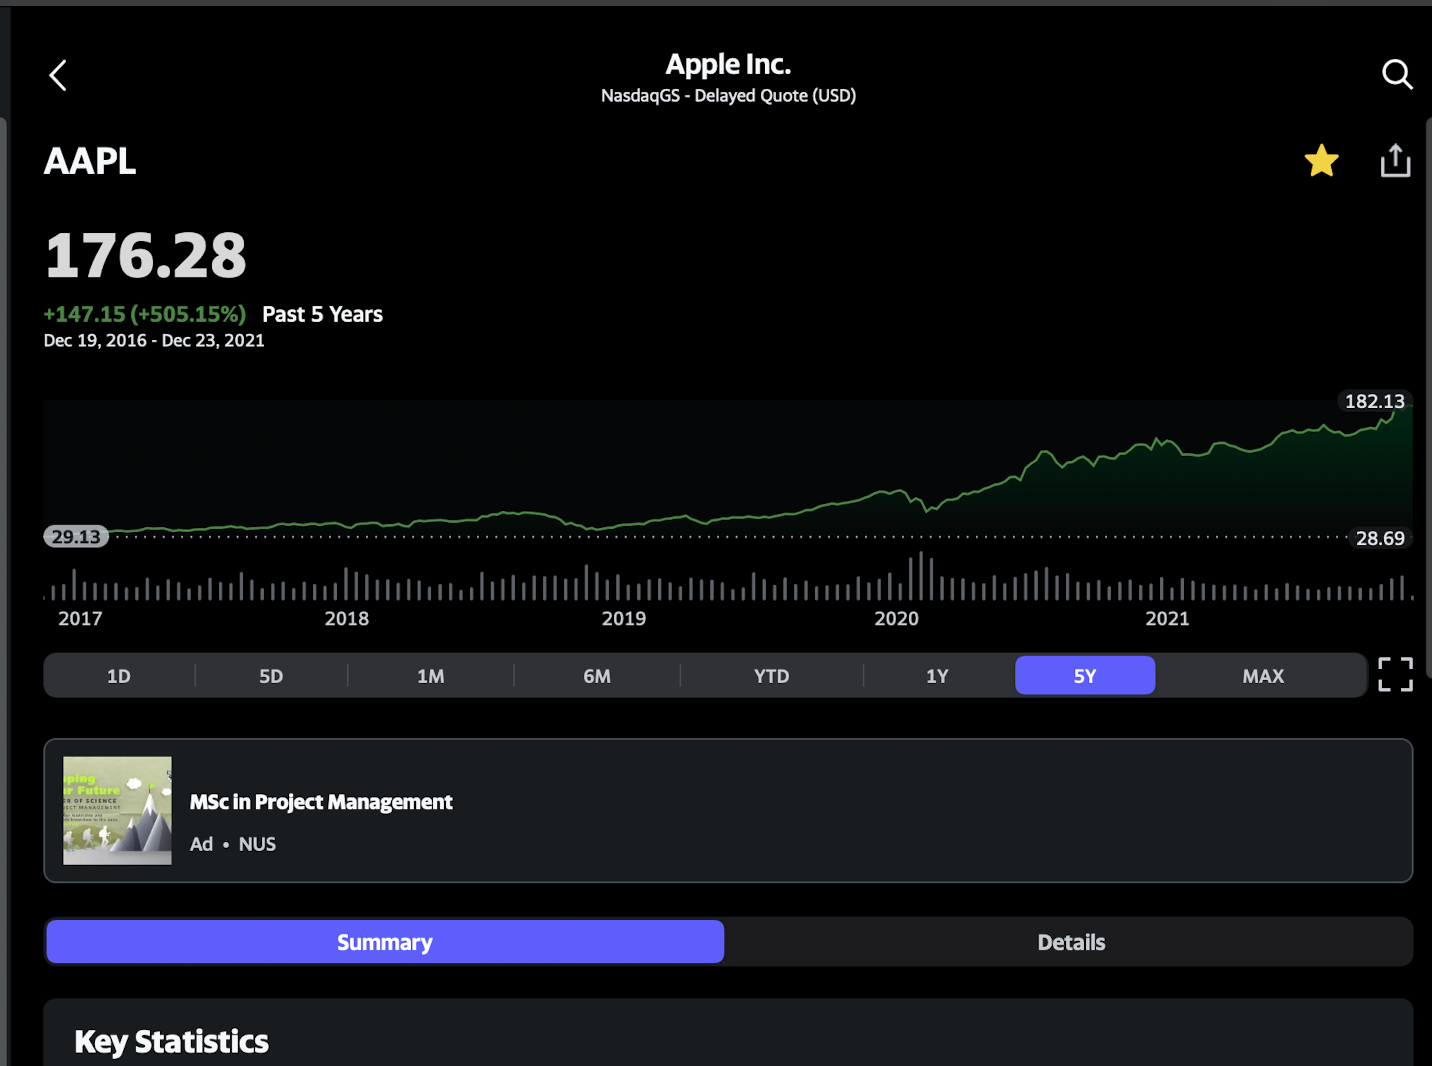Tap the share icon next to the star
The width and height of the screenshot is (1432, 1066).
pyautogui.click(x=1395, y=160)
